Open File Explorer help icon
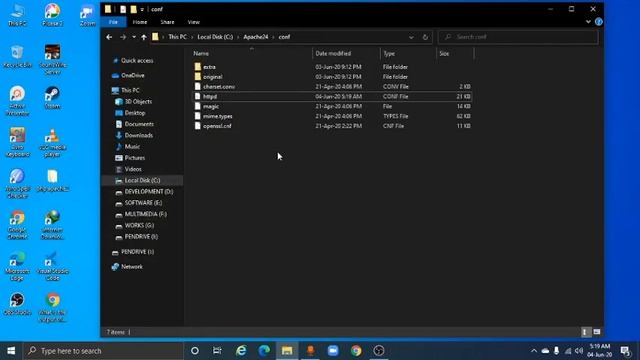This screenshot has width=640, height=360. point(599,22)
